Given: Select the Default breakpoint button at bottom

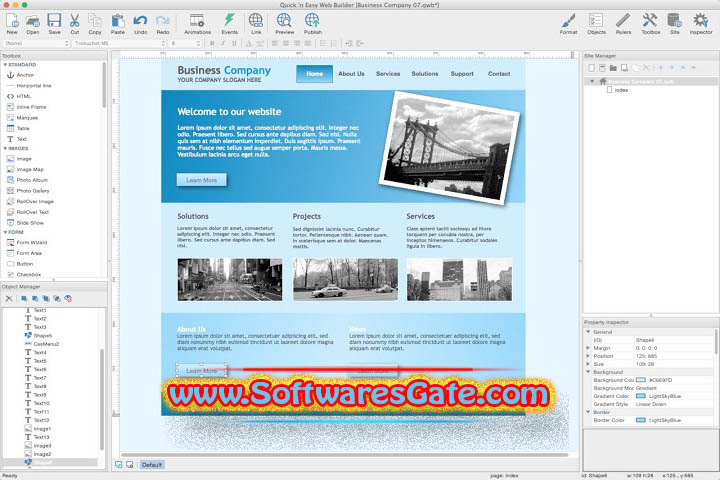Looking at the screenshot, I should 152,465.
